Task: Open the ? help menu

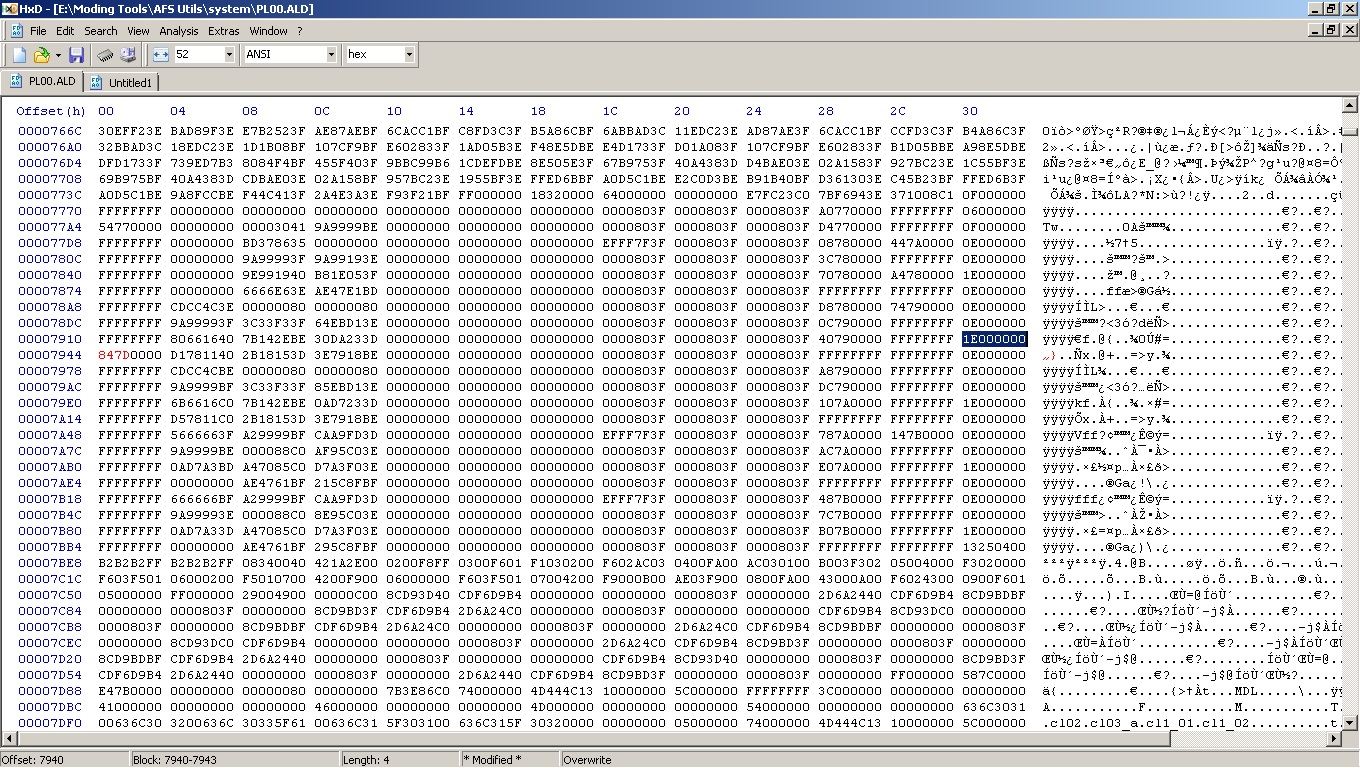Action: click(300, 31)
